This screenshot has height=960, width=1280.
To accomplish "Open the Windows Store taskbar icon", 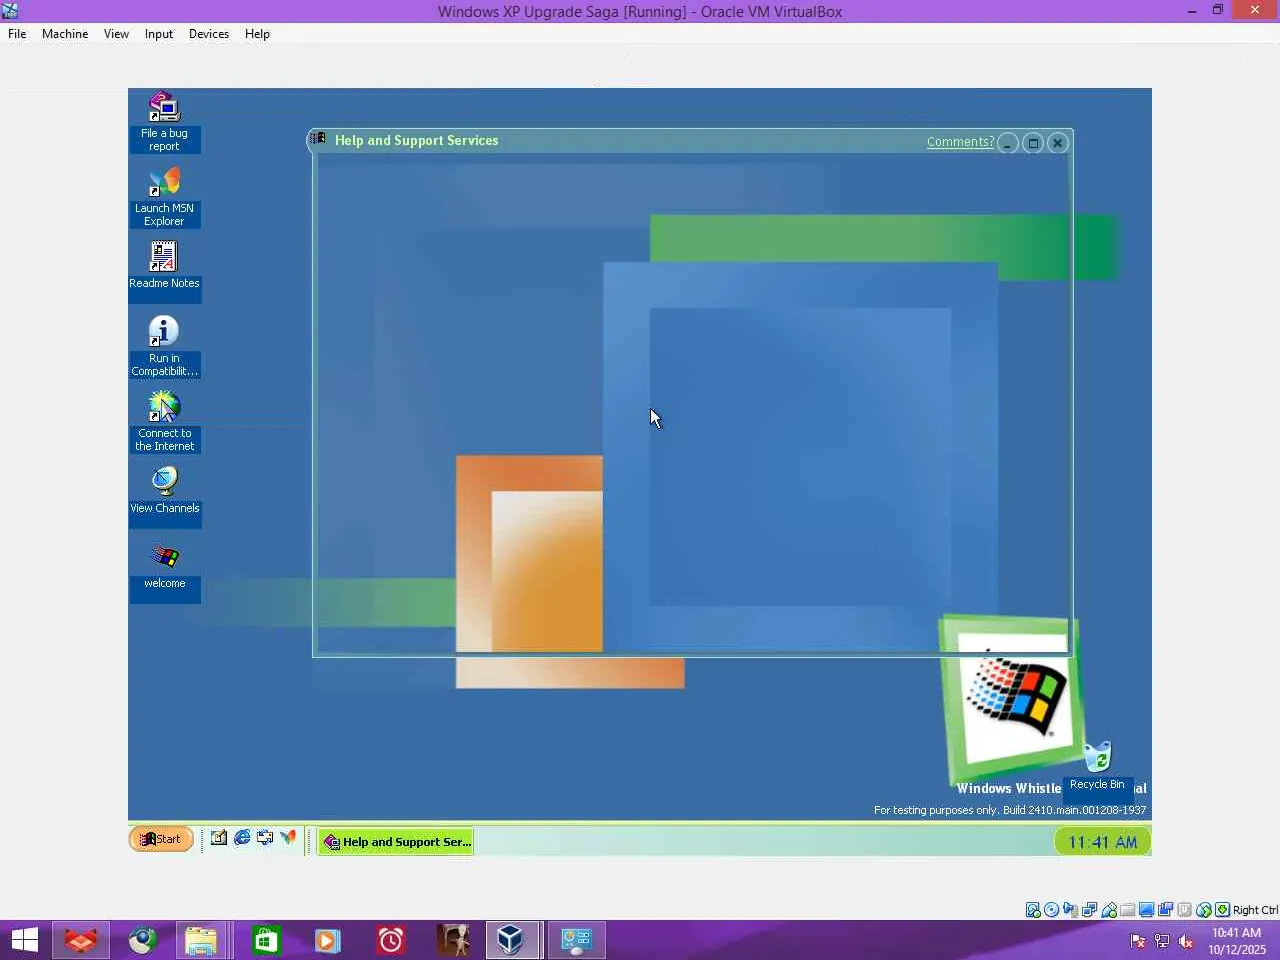I will pos(266,940).
